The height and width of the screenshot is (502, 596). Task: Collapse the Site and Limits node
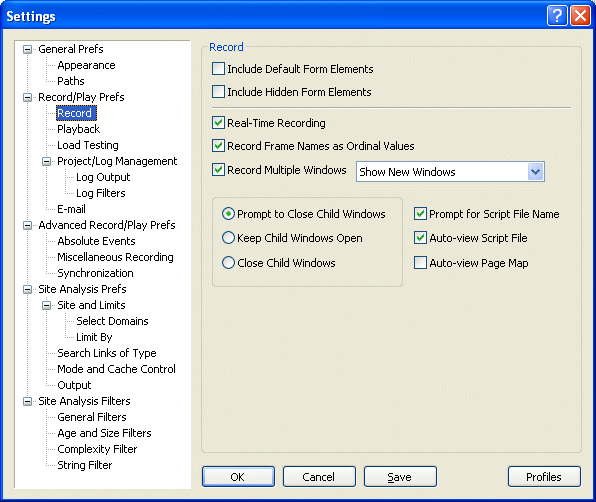(x=46, y=306)
